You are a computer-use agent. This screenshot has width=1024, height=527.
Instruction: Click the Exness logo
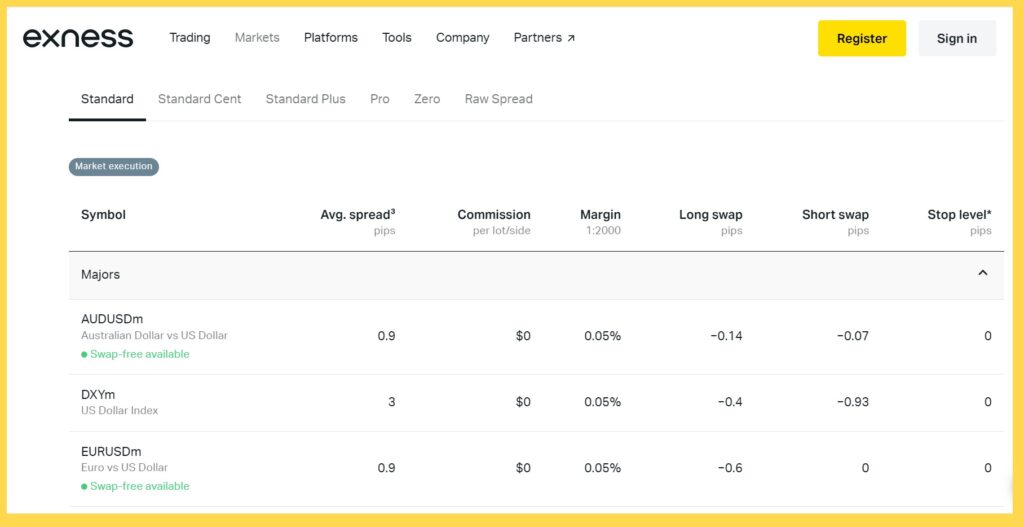pos(78,38)
